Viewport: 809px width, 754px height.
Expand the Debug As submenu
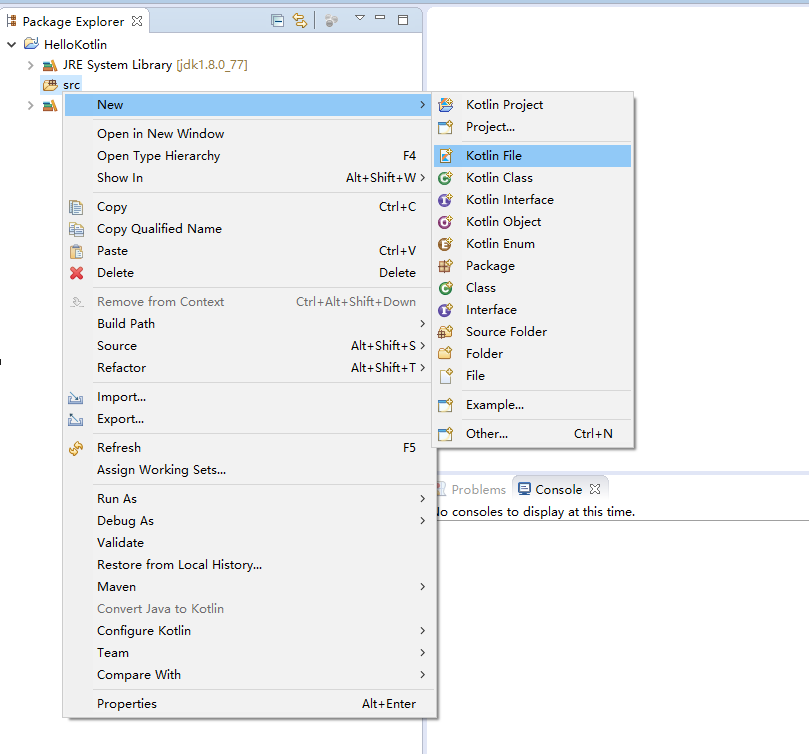click(x=248, y=521)
